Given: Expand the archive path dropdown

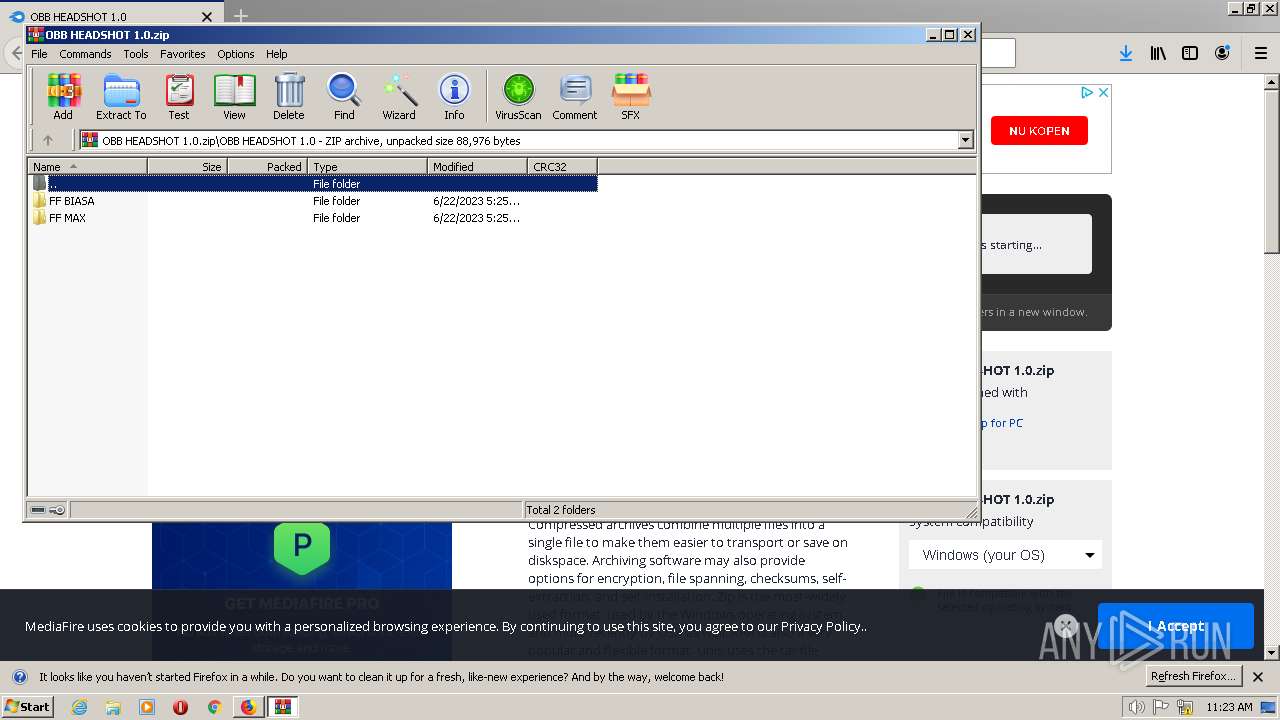Looking at the screenshot, I should [966, 141].
